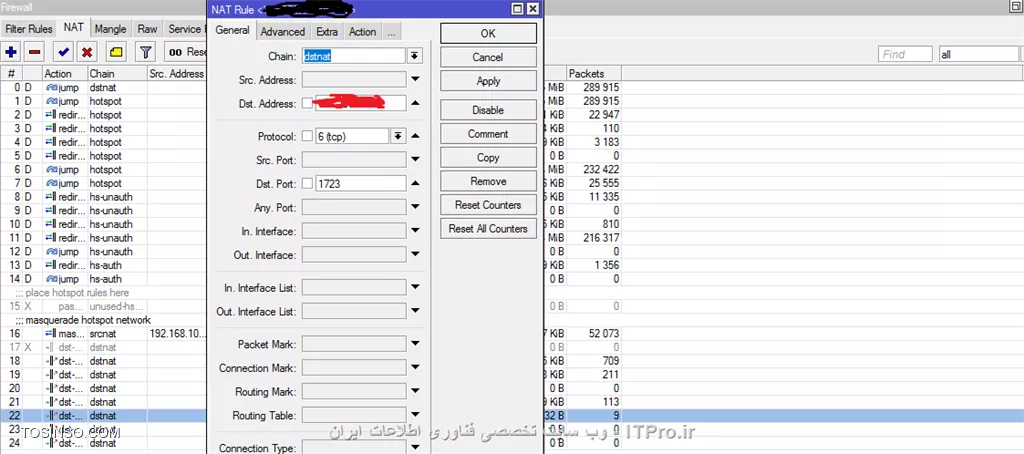Select row 16 srcnat masquerade rule
Image resolution: width=1024 pixels, height=454 pixels.
pos(104,334)
